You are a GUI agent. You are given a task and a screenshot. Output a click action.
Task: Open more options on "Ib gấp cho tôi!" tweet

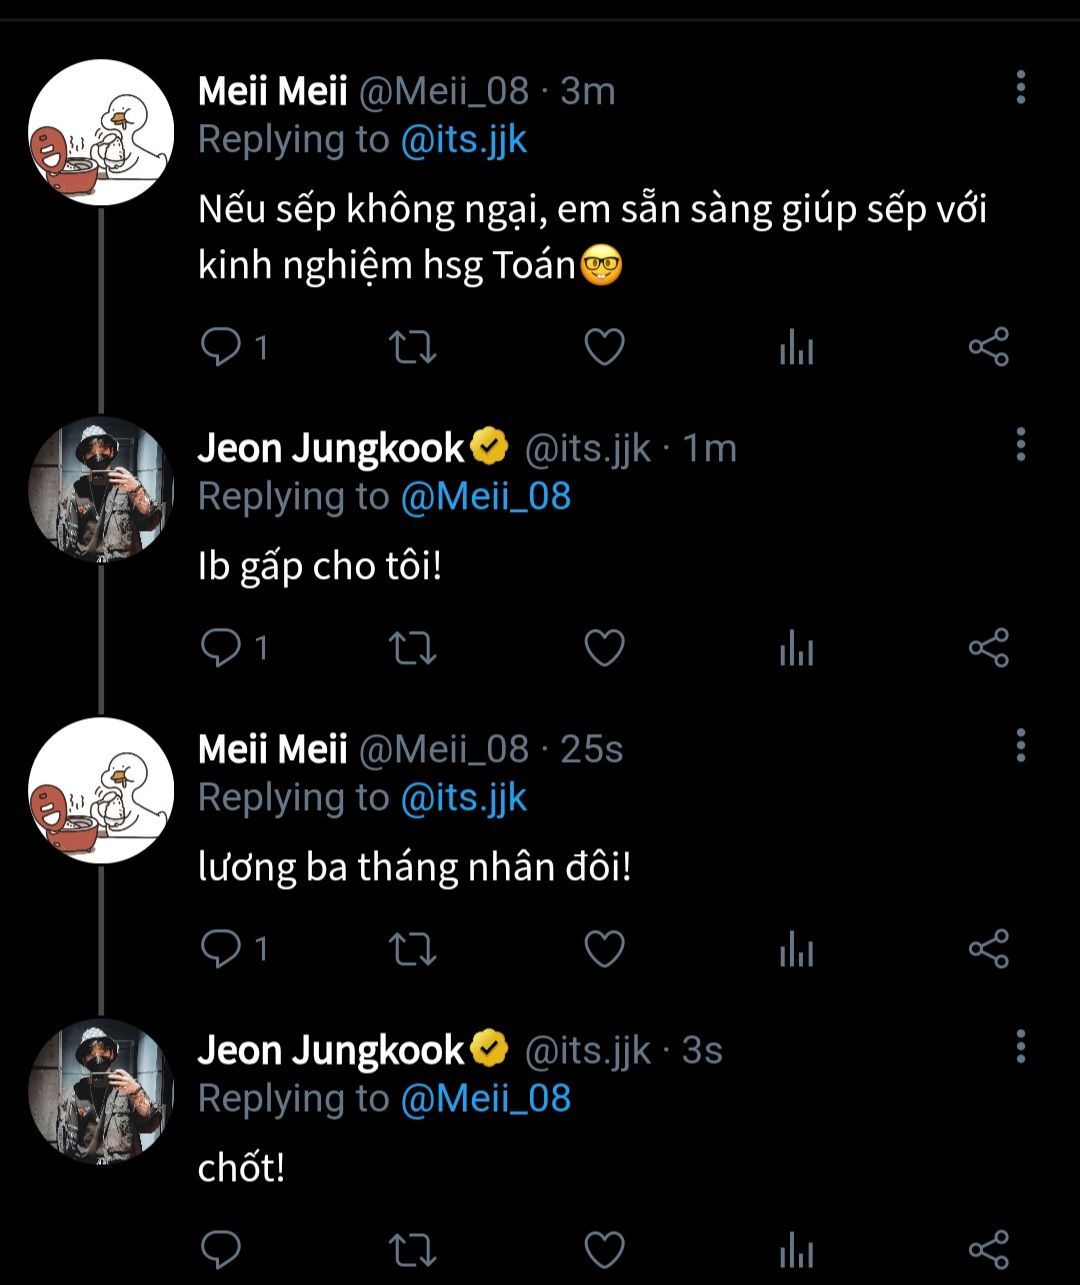(x=1020, y=444)
